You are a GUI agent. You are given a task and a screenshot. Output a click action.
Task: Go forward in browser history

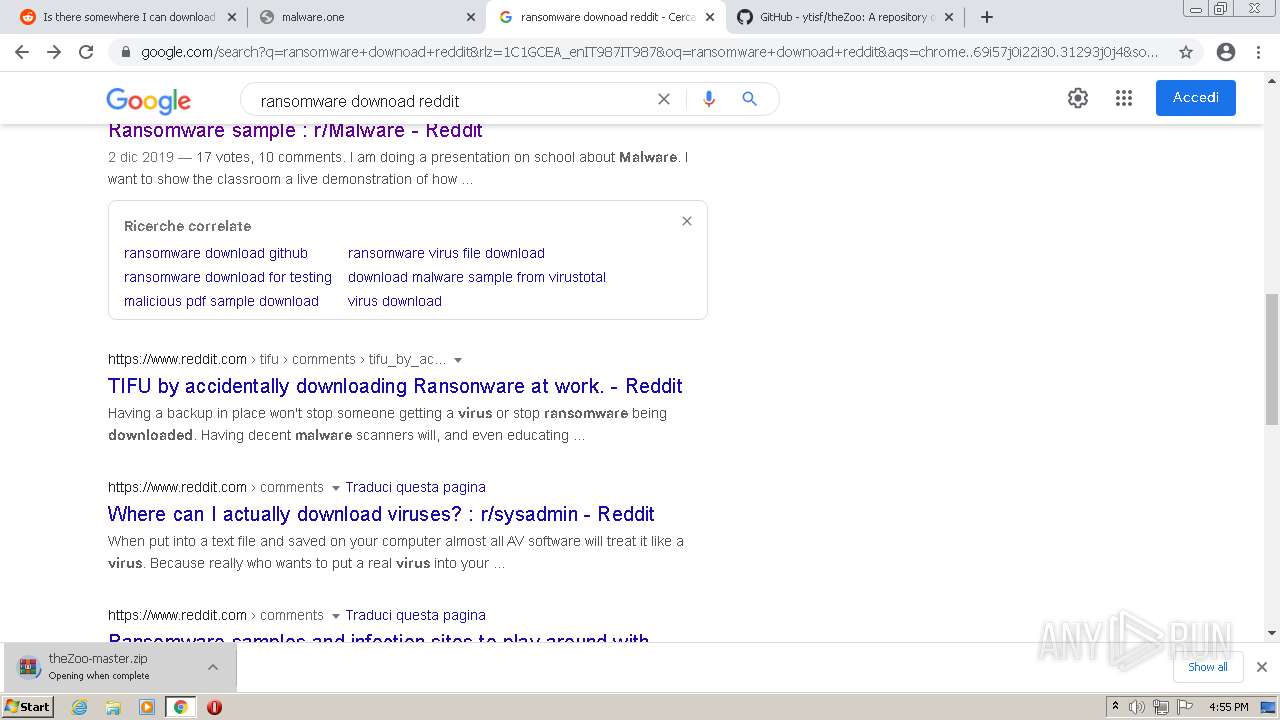pyautogui.click(x=54, y=52)
